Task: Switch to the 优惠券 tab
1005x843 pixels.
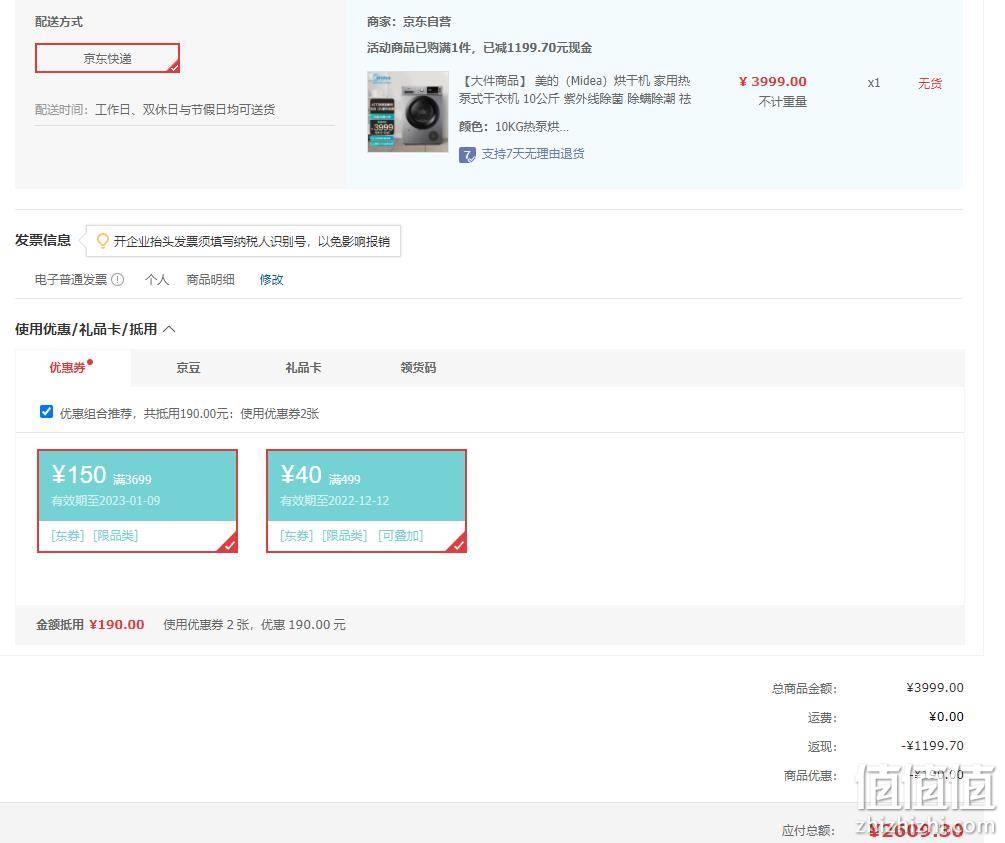Action: pos(67,367)
